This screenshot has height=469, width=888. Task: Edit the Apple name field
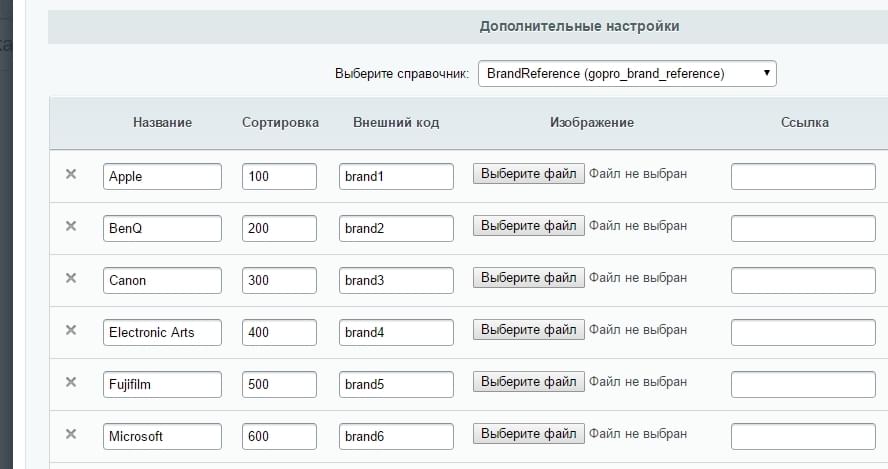click(x=162, y=177)
